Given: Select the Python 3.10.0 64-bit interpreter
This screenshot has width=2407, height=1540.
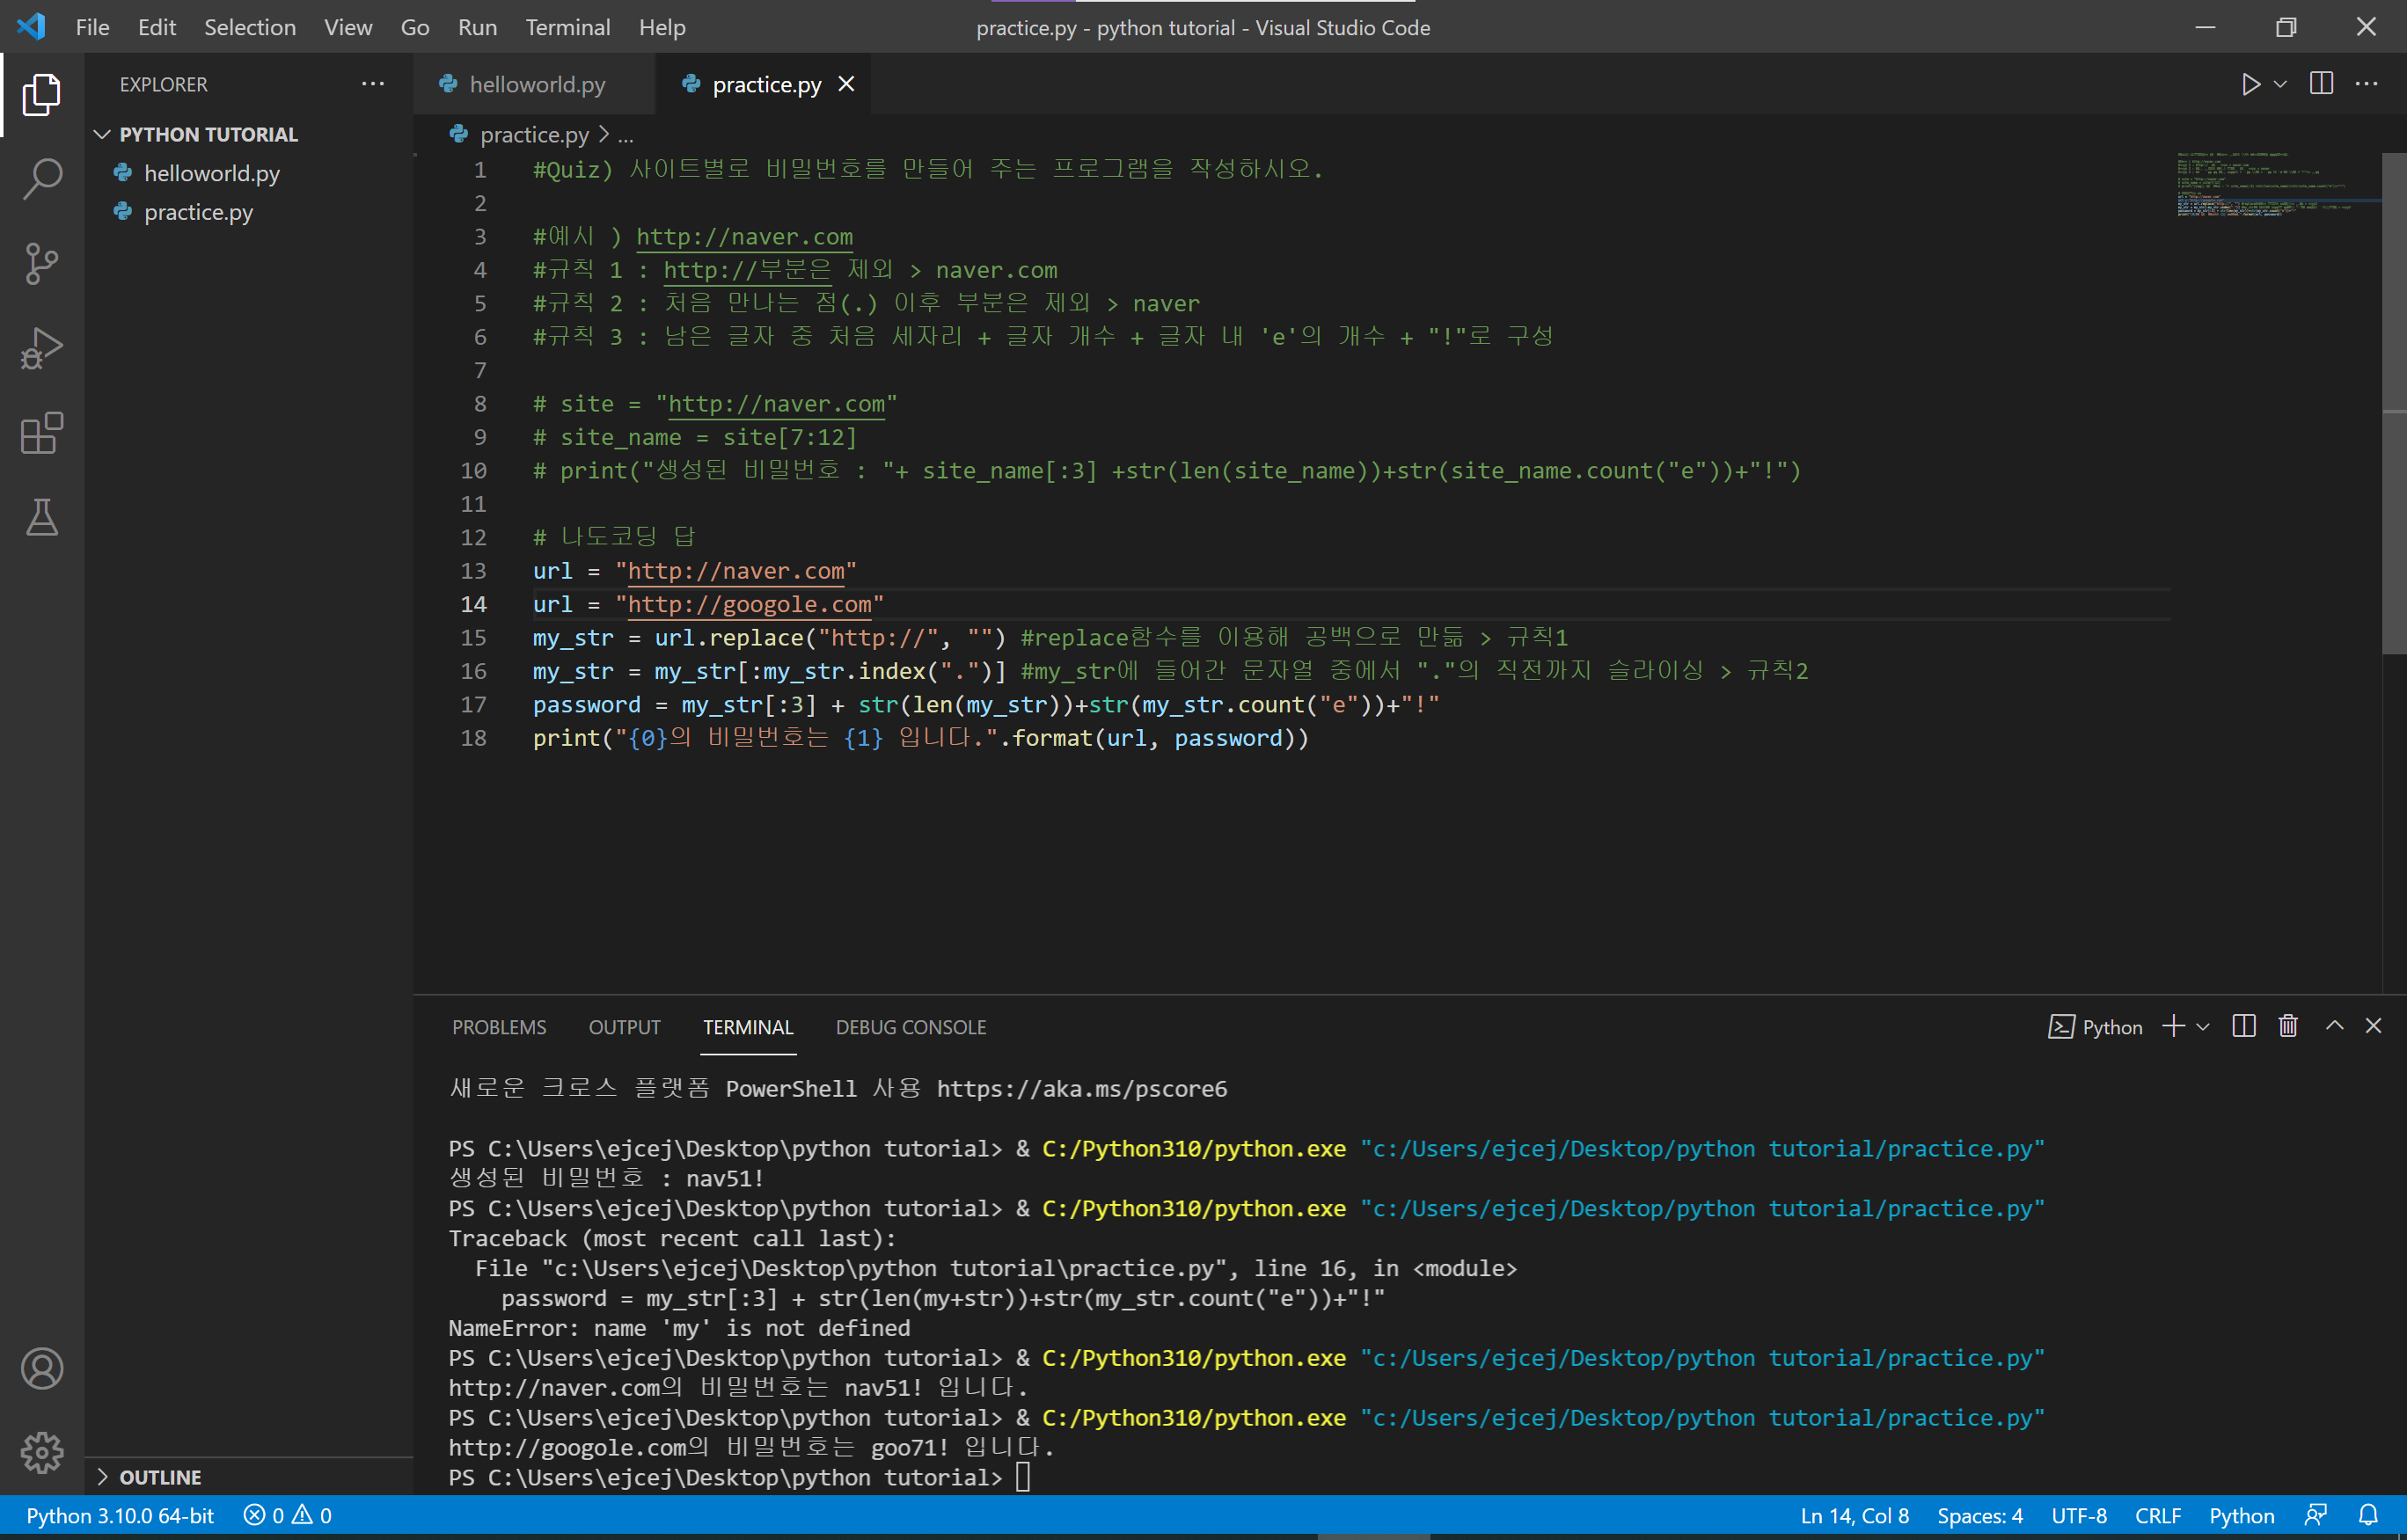Looking at the screenshot, I should coord(120,1515).
